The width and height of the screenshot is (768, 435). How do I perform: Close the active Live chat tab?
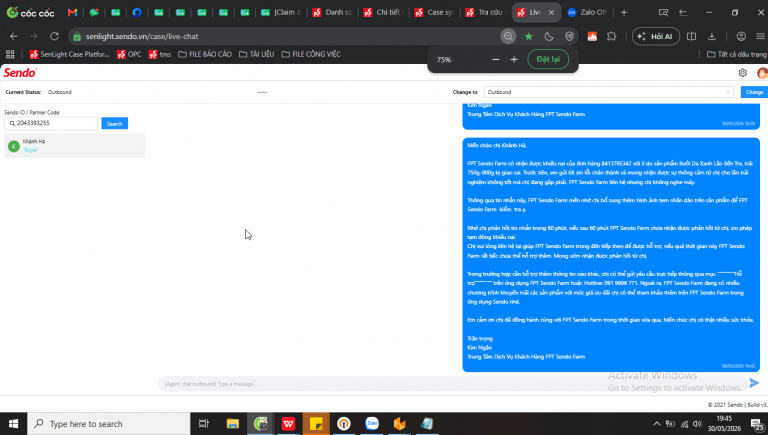coord(552,12)
